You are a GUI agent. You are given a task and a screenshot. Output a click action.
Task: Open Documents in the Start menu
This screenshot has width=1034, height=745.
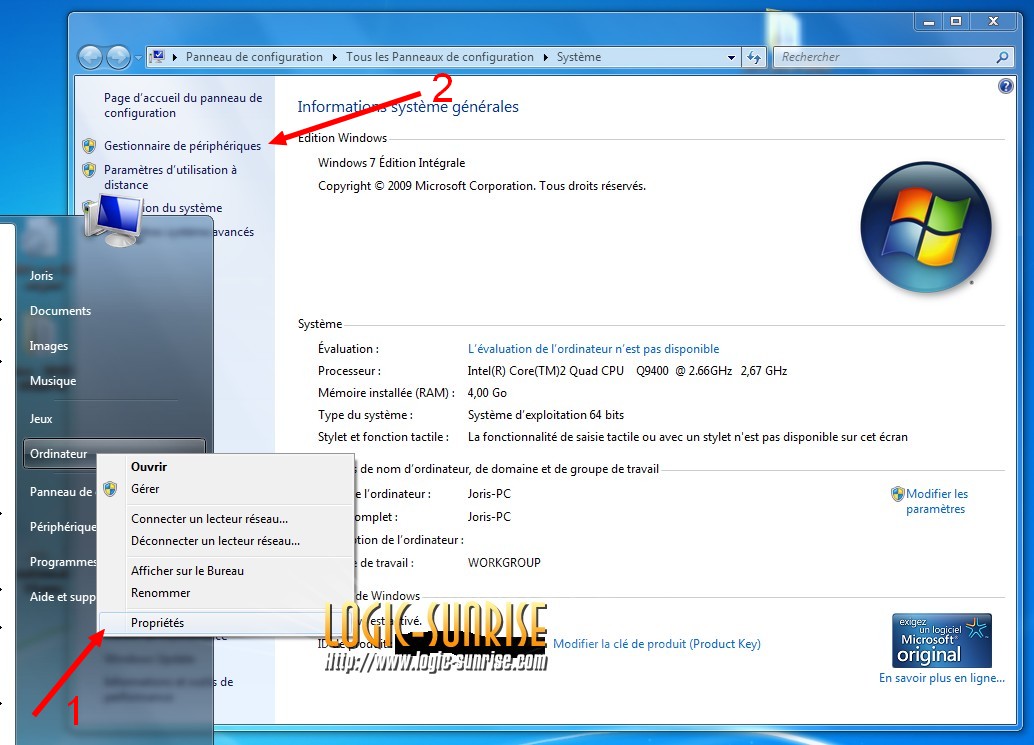tap(60, 311)
